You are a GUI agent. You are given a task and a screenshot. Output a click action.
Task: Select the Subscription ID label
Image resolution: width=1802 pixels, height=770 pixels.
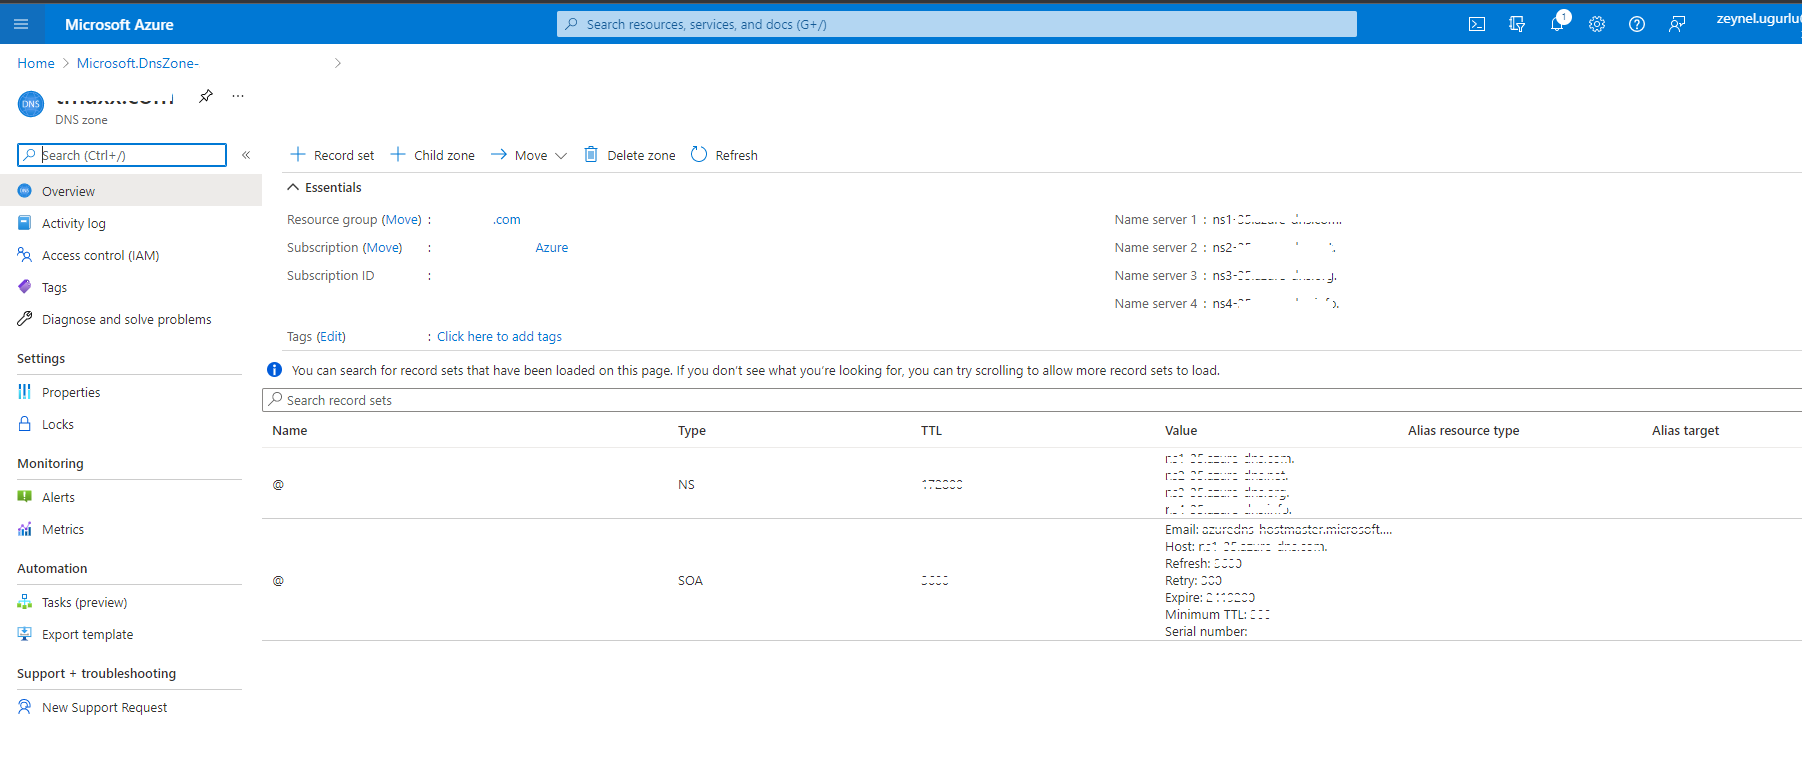330,275
